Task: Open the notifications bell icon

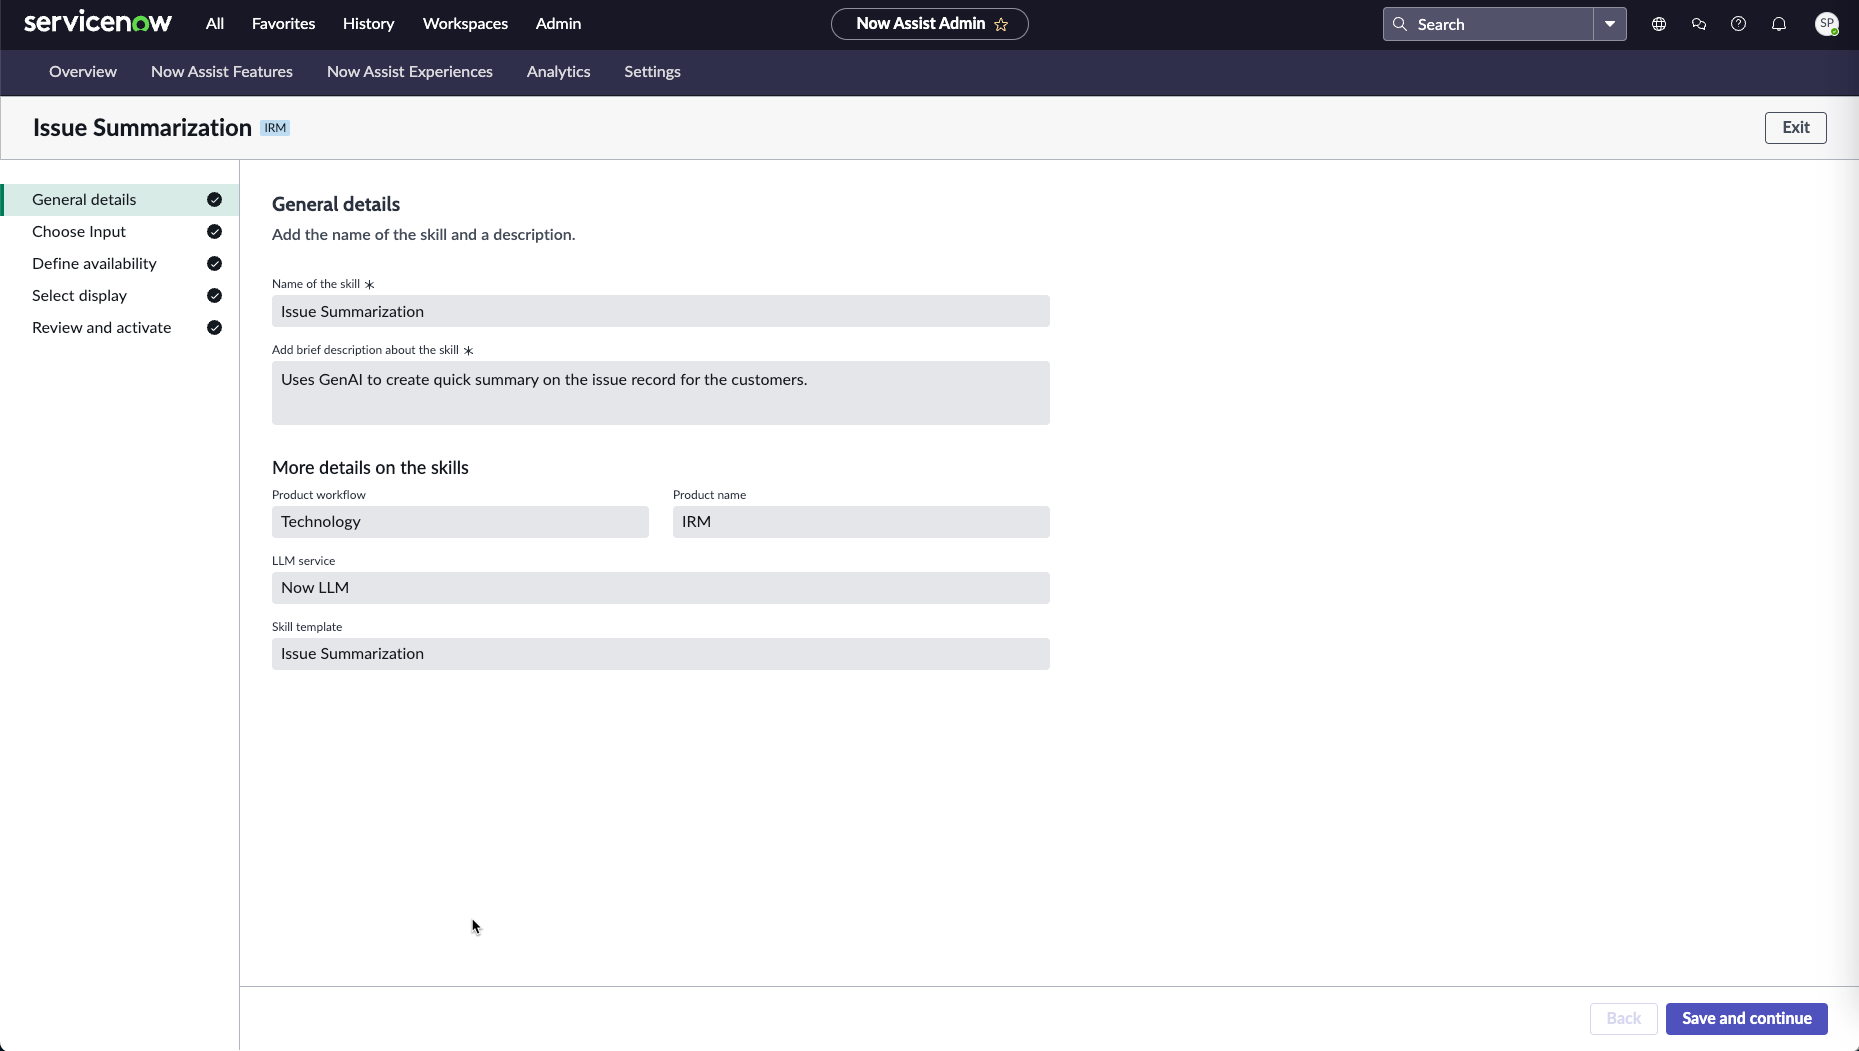Action: (1779, 24)
